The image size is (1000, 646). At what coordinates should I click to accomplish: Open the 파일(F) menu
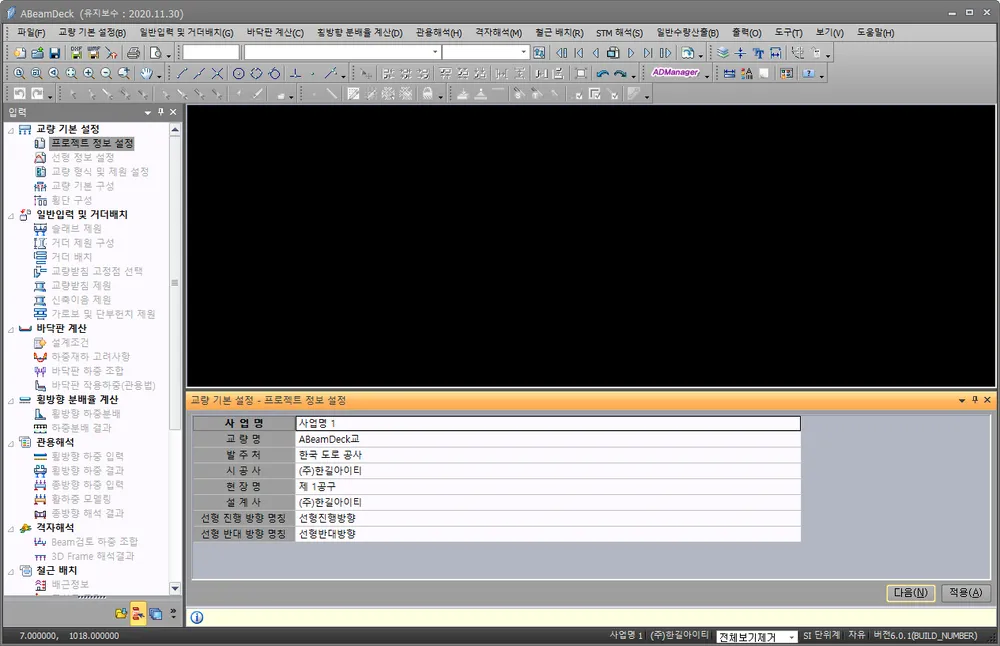pos(31,33)
